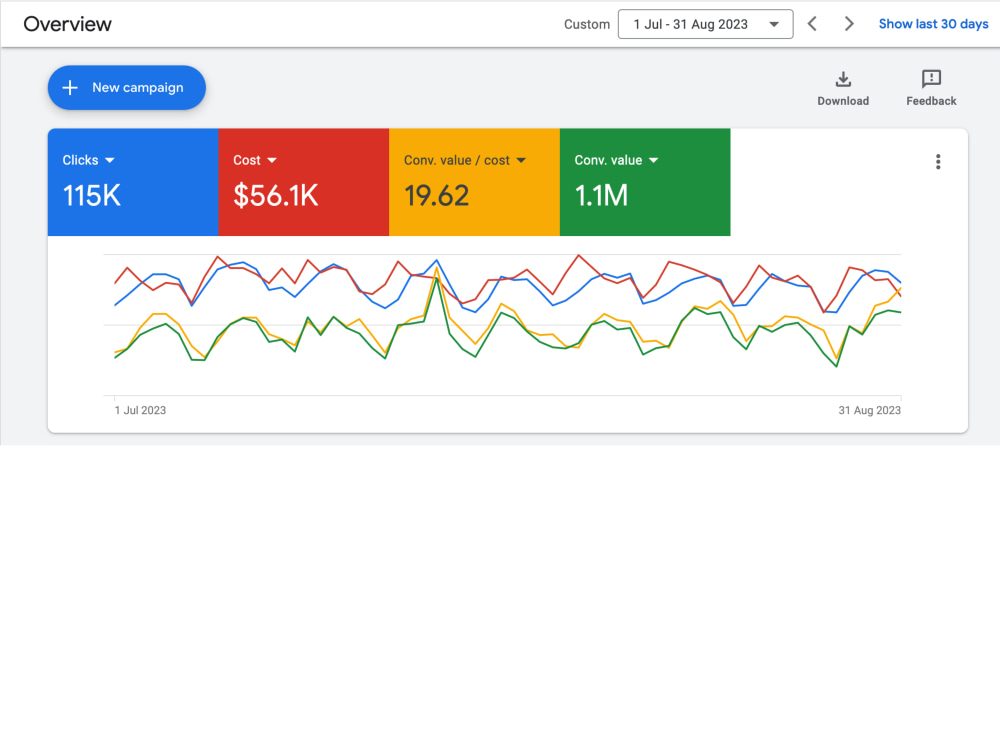Open the date range dropdown 1 Jul - 31 Aug 2023
The height and width of the screenshot is (750, 1000).
click(x=705, y=24)
